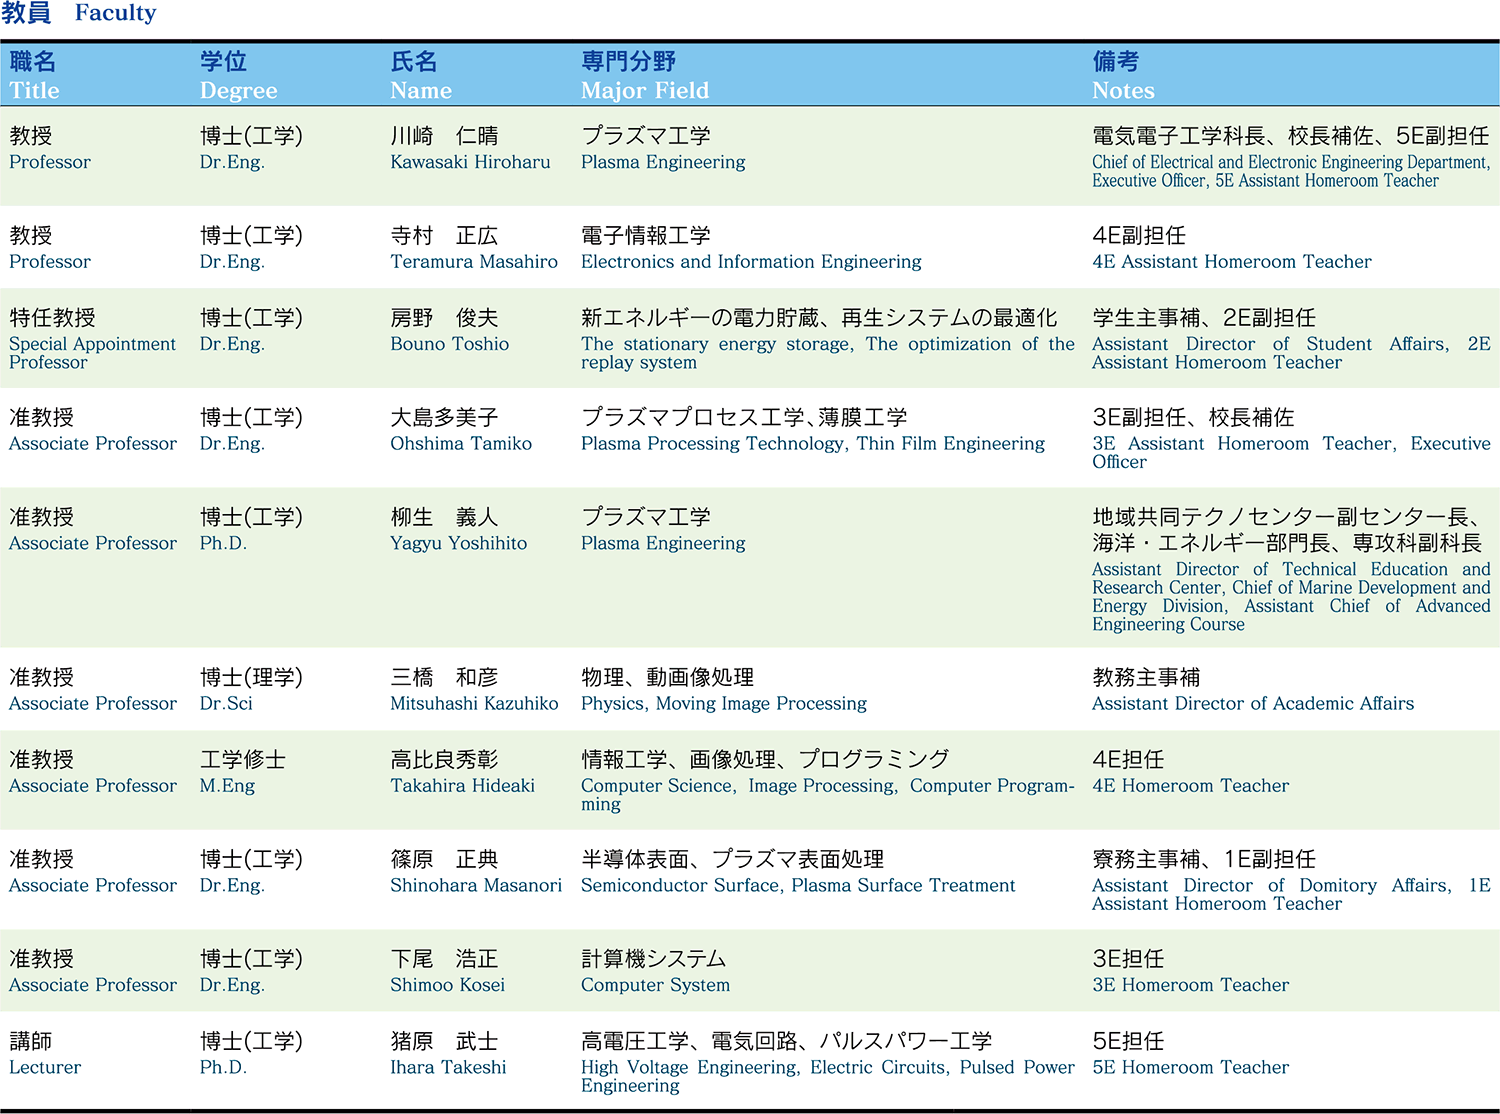
Task: Select the name 'Kawasaki Hiroharu'
Action: (x=470, y=162)
